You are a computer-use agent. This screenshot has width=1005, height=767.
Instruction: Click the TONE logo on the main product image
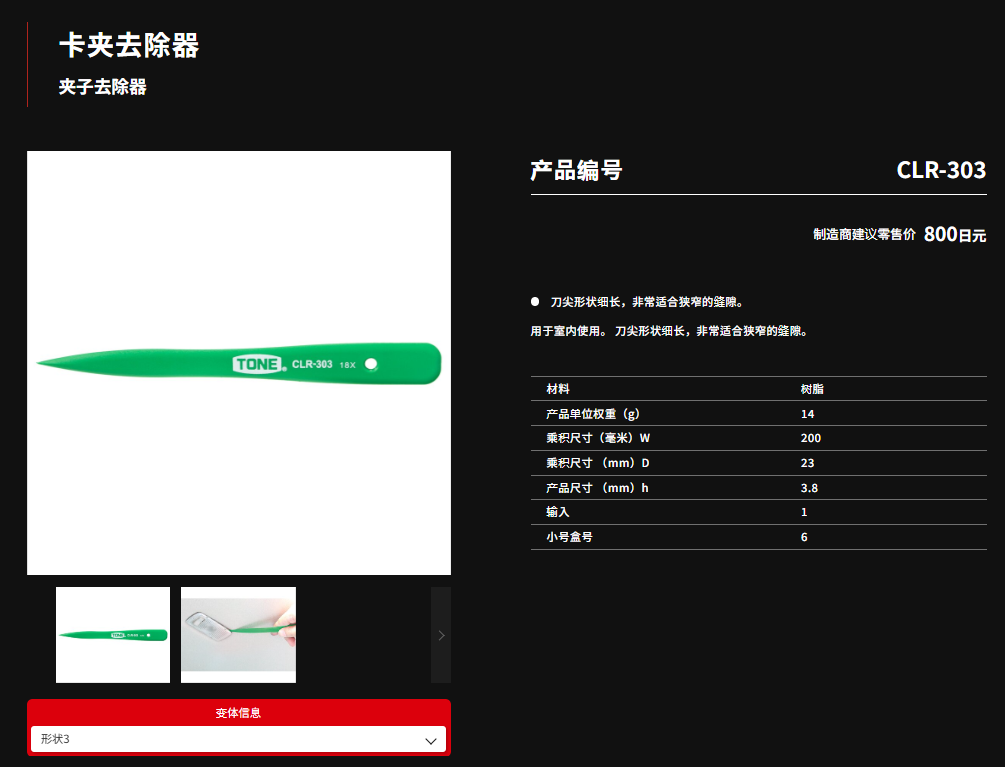[x=260, y=364]
